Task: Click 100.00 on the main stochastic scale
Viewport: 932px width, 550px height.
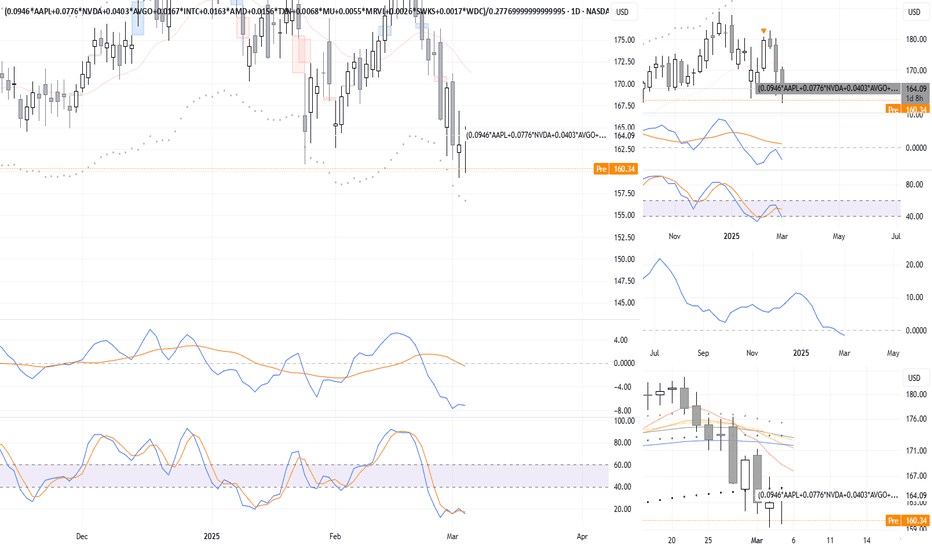Action: click(624, 421)
